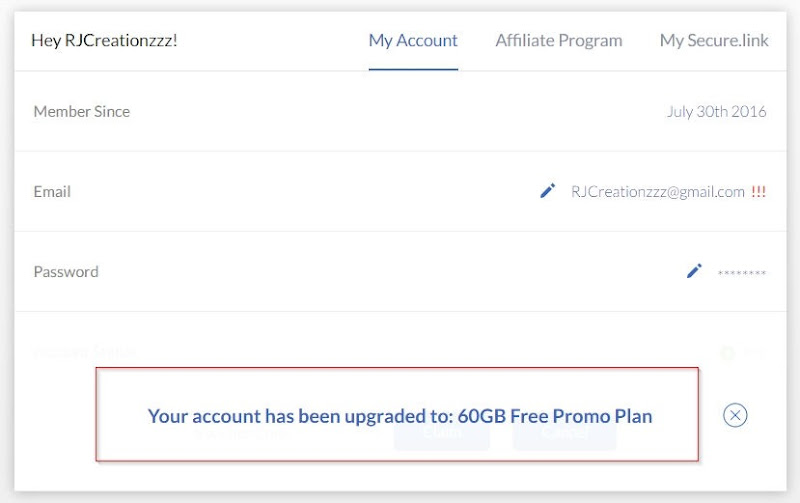This screenshot has width=800, height=503.
Task: Click the RJCreationzzz@gmail.com email address
Action: click(657, 192)
